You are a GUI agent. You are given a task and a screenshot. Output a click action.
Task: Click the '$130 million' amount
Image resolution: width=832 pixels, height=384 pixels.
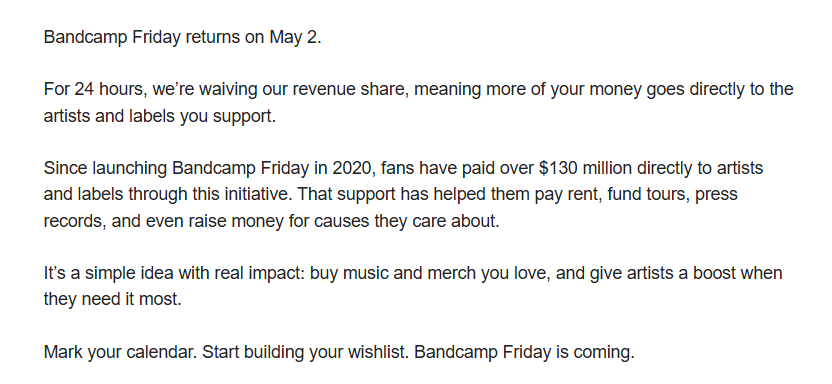click(x=585, y=168)
